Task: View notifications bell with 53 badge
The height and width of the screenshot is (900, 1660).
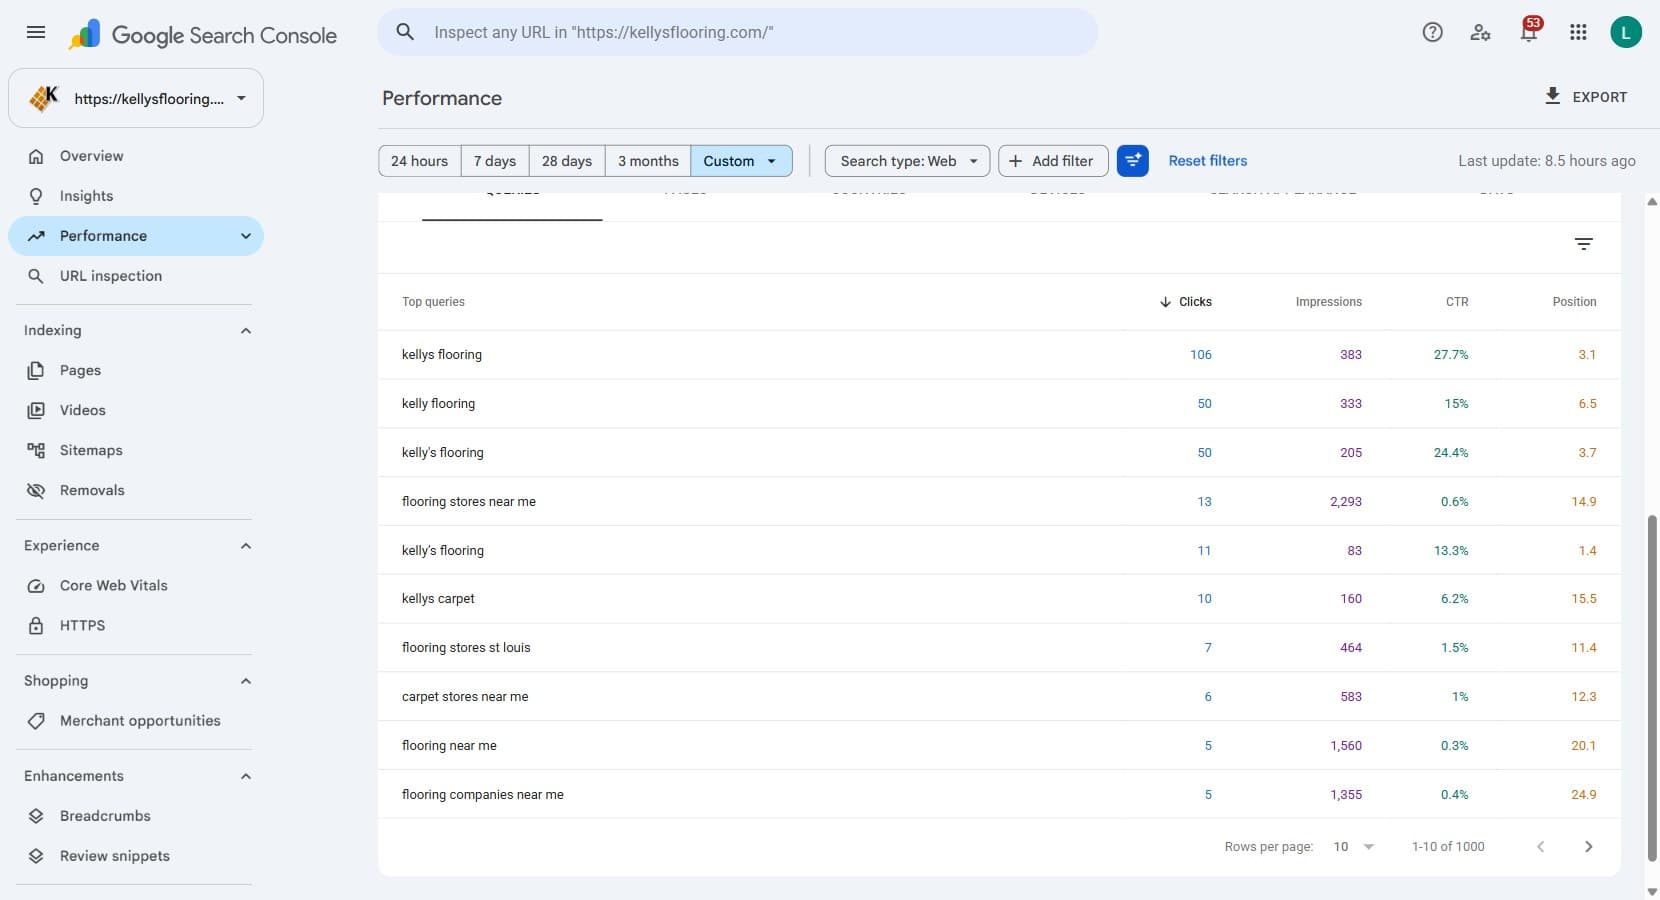Action: [1530, 30]
